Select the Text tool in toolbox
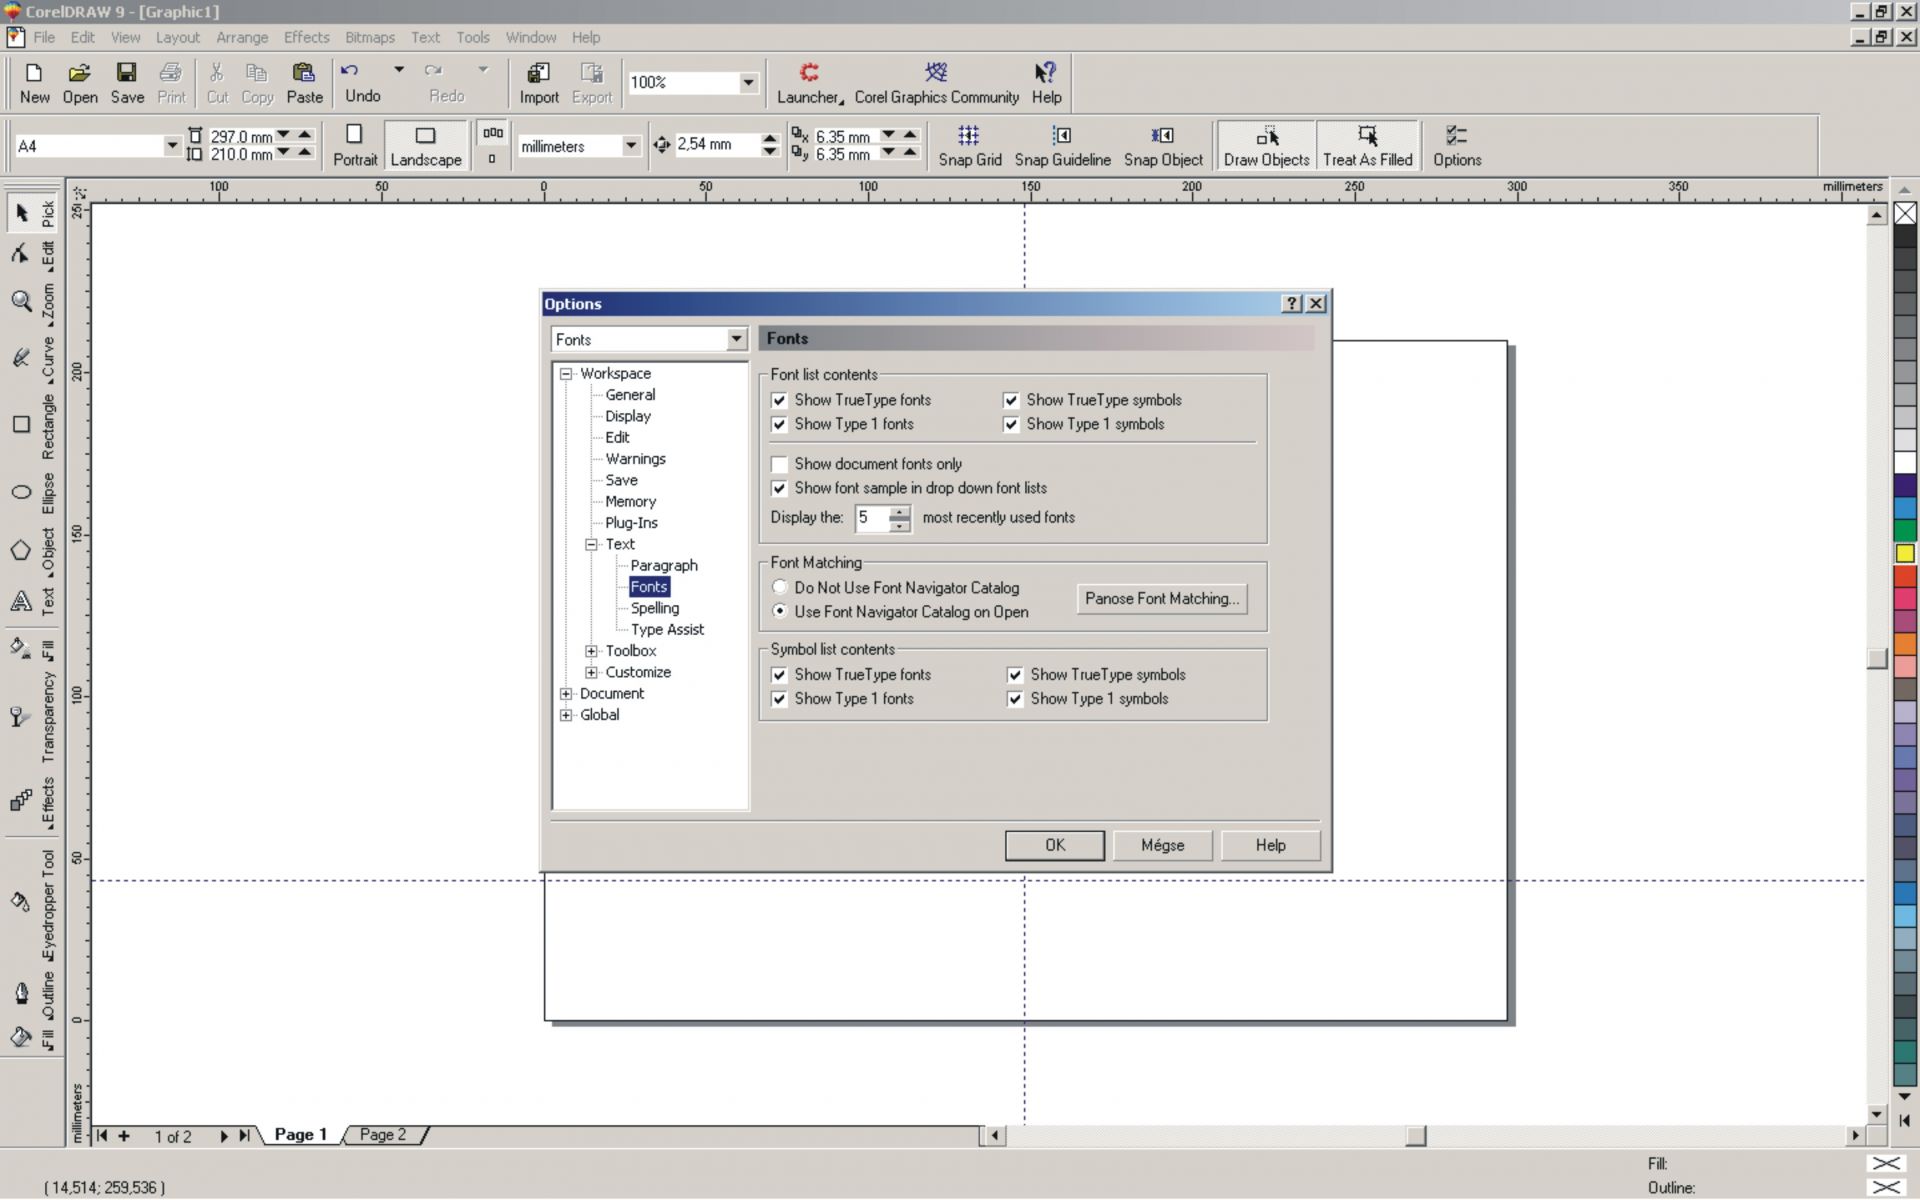1920x1200 pixels. [x=21, y=600]
